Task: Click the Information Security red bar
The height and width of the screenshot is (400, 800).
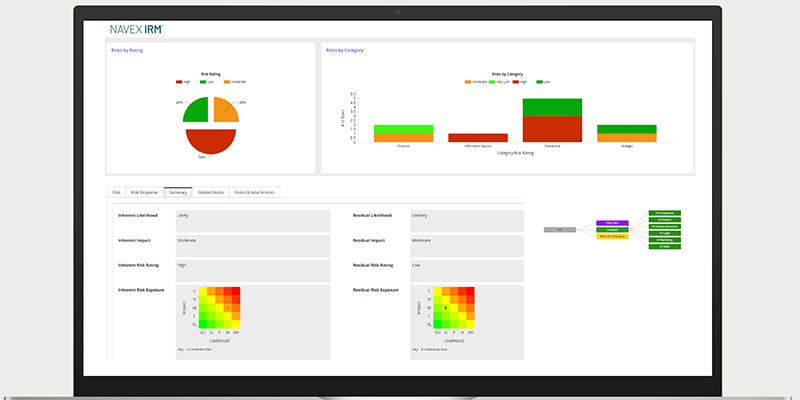Action: 478,138
